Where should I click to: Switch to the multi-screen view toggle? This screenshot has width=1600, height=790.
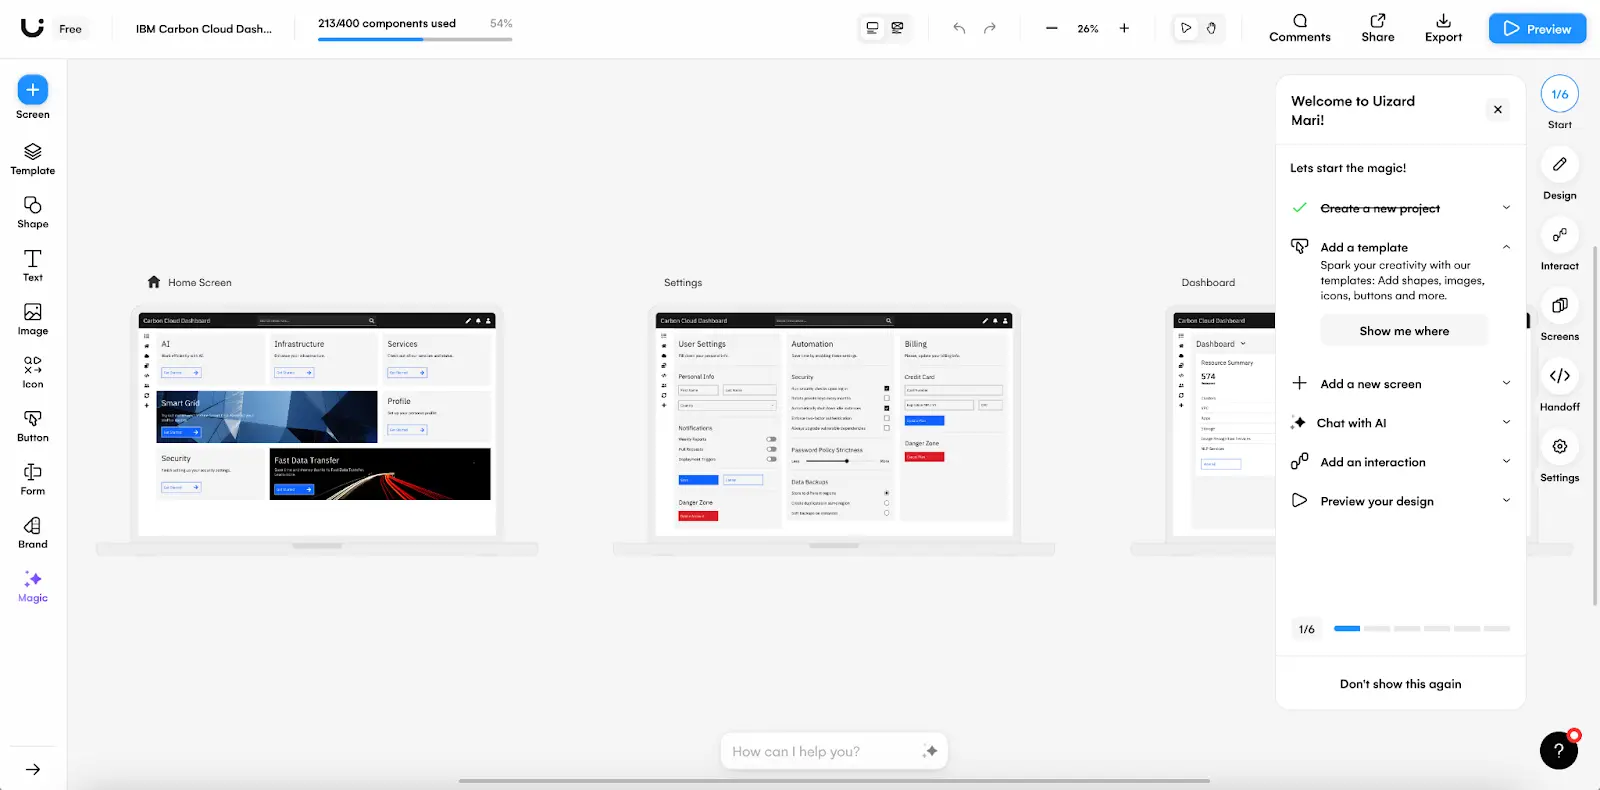[x=897, y=28]
